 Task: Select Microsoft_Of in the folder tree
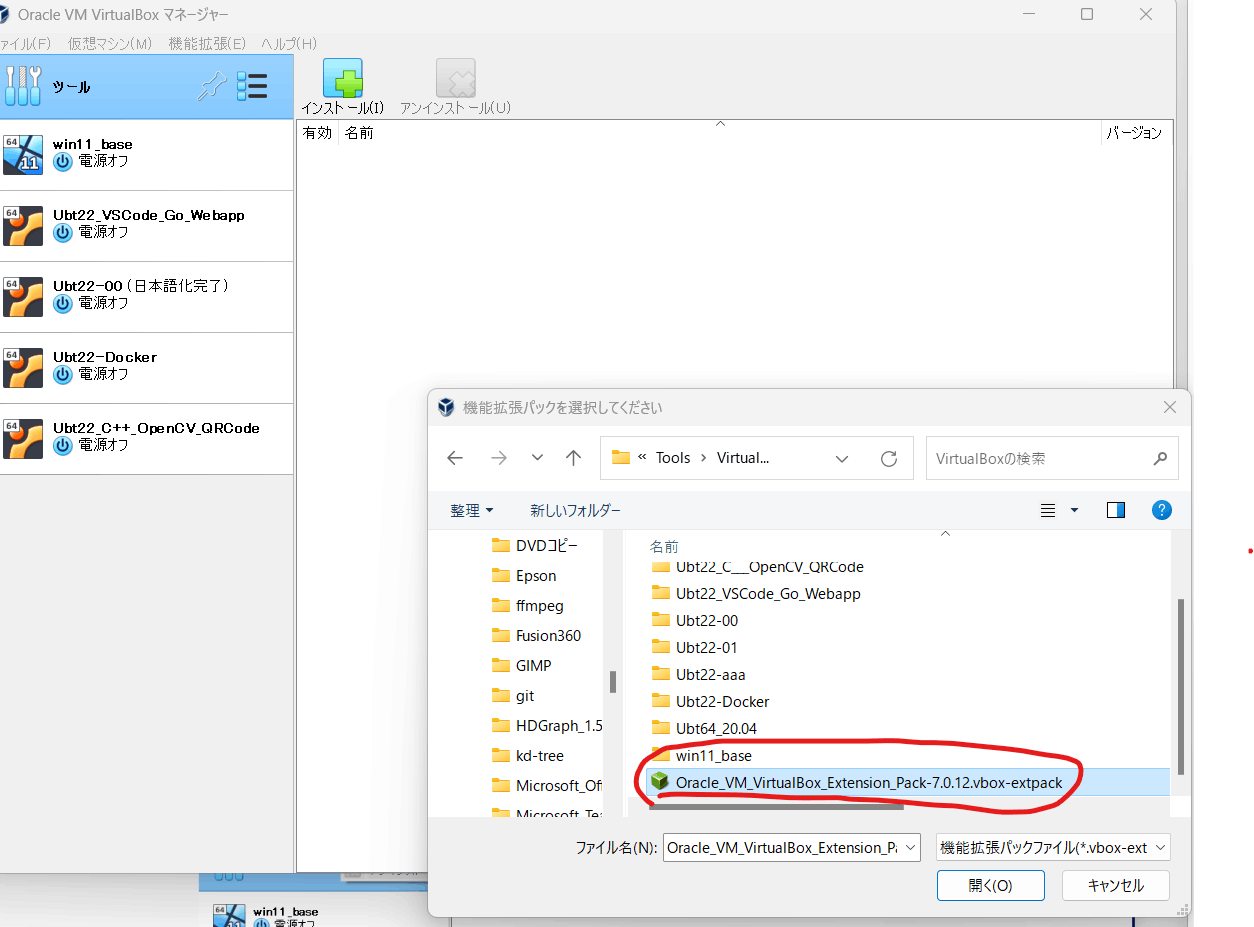(x=559, y=786)
